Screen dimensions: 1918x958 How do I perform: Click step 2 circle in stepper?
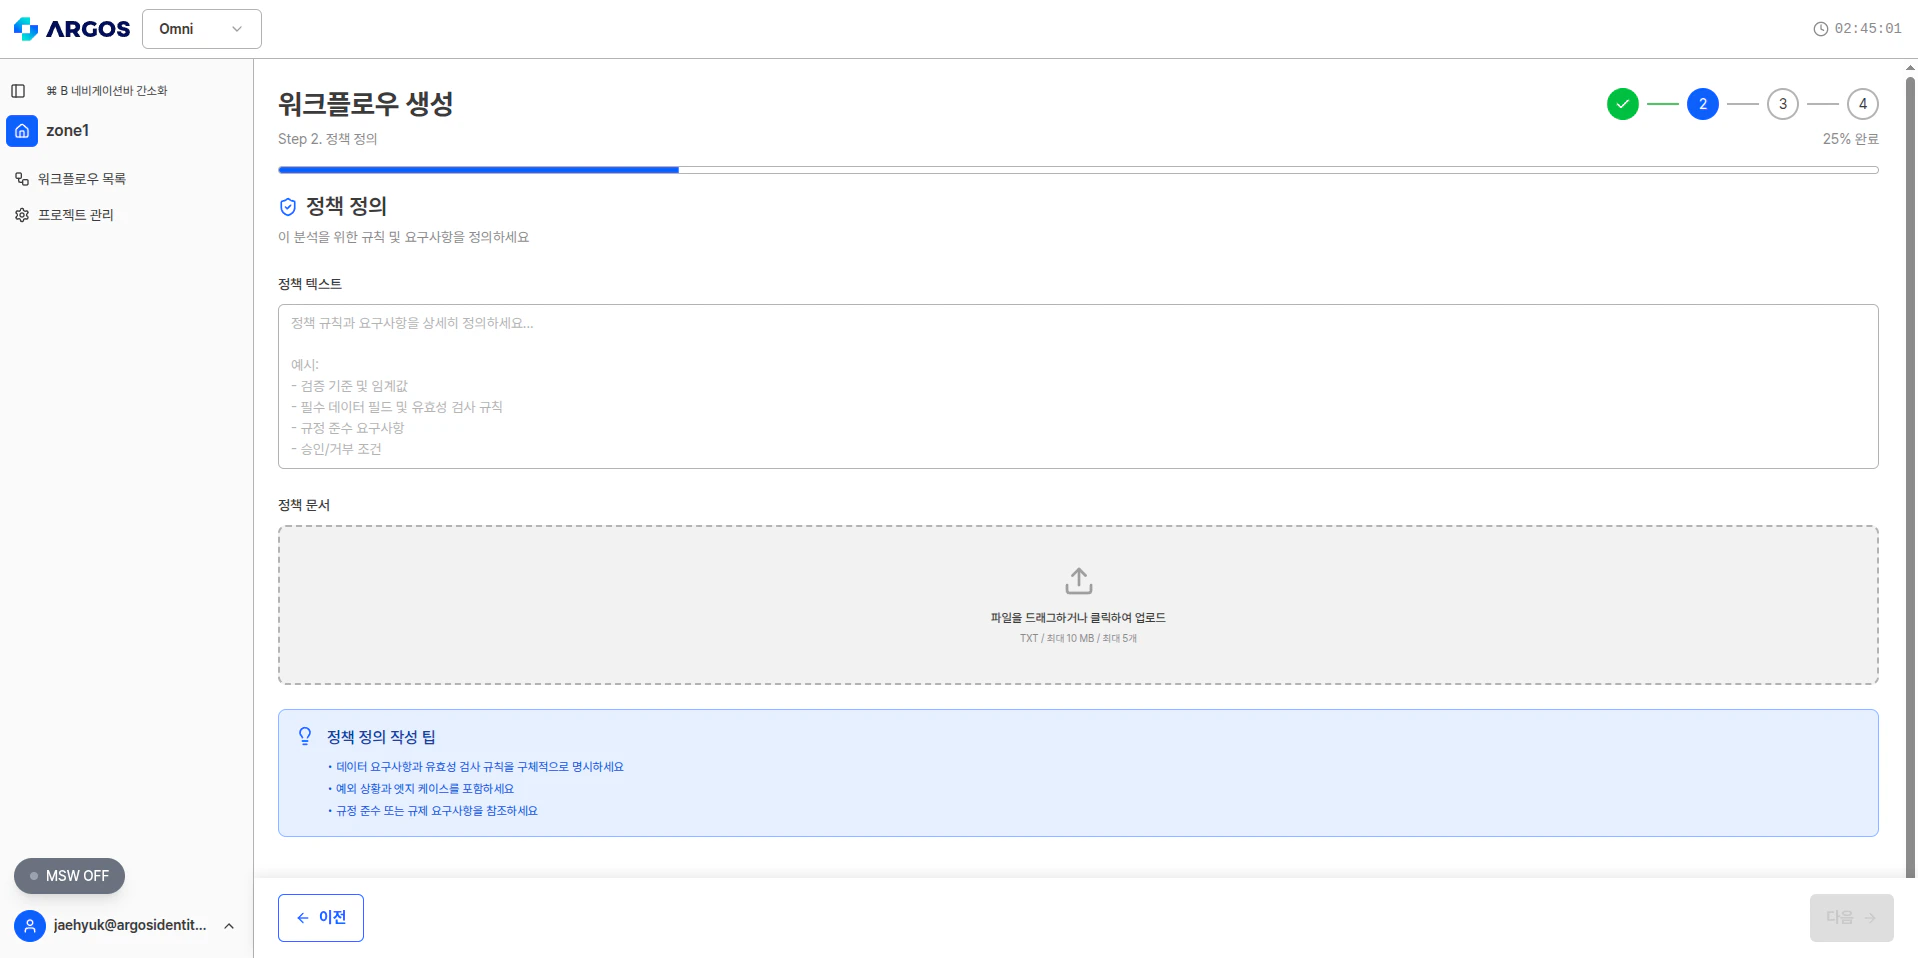(1703, 104)
